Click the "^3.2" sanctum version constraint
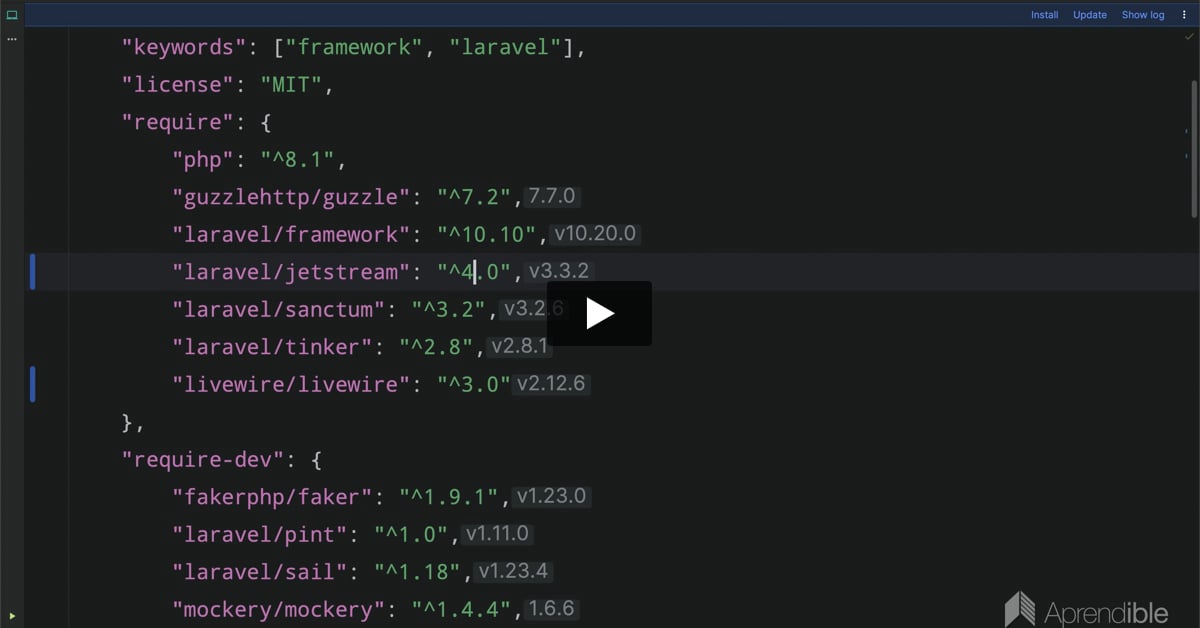This screenshot has width=1200, height=628. point(449,309)
